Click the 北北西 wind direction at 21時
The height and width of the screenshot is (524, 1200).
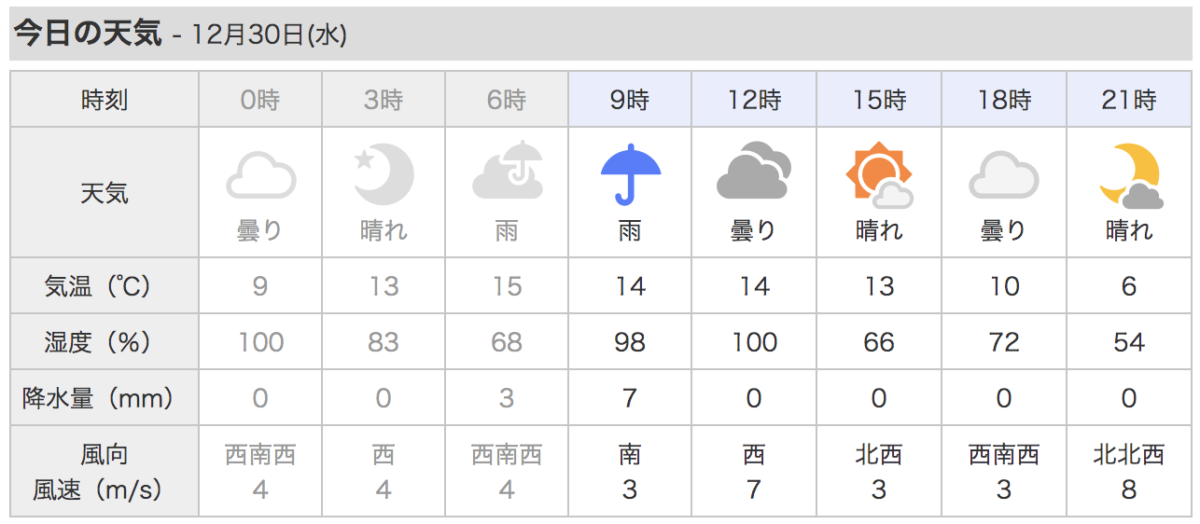tap(1128, 456)
